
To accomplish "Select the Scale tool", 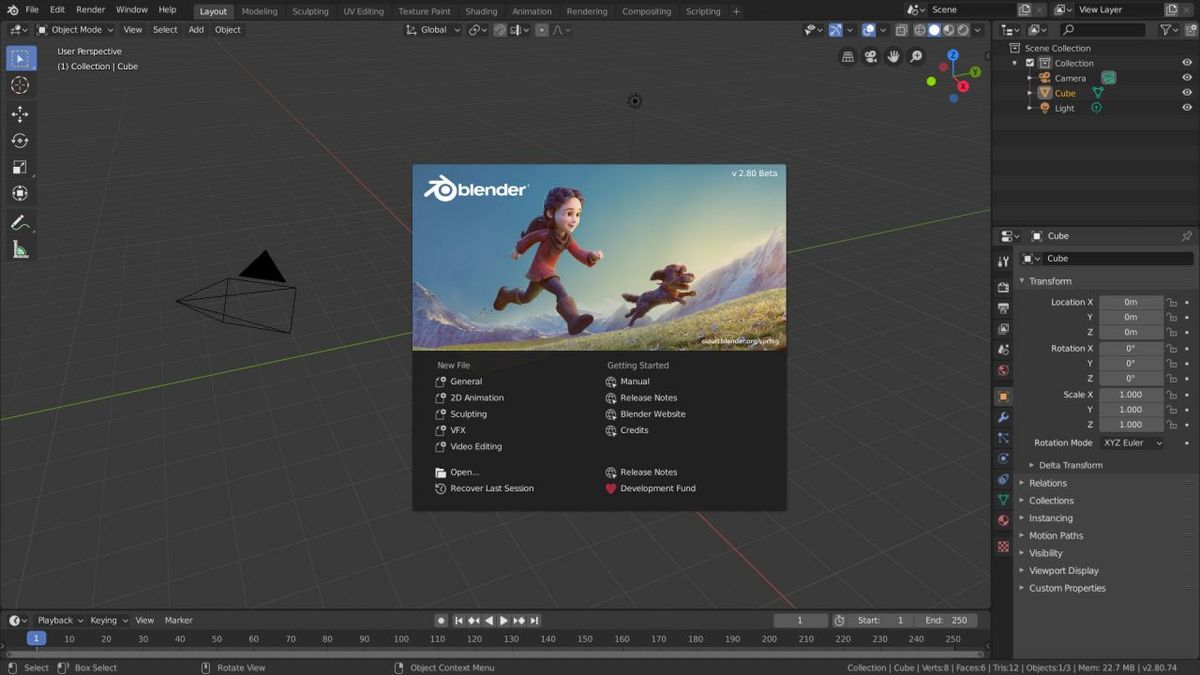I will click(20, 167).
